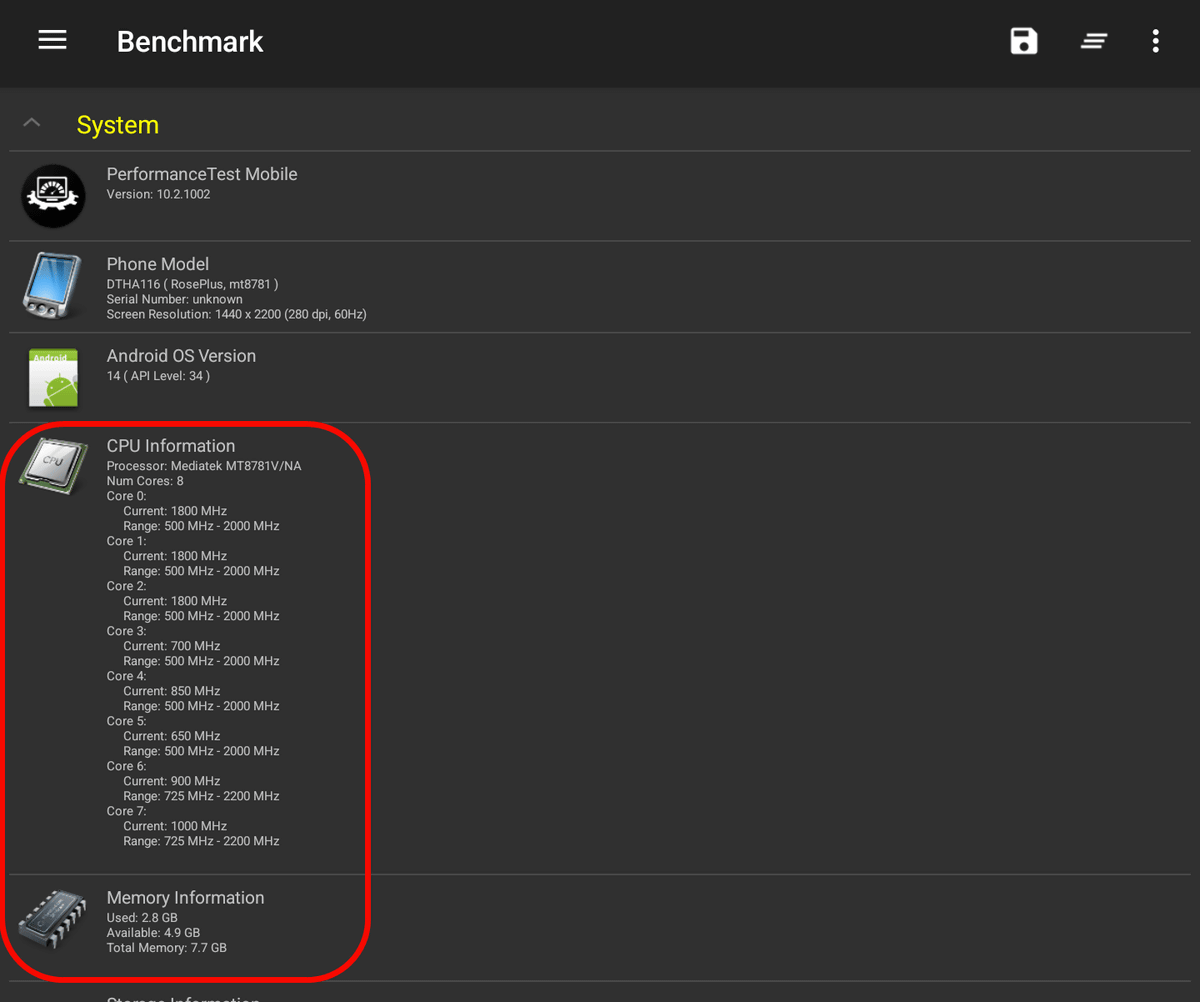Image resolution: width=1200 pixels, height=1002 pixels.
Task: Select the Phone Model heading
Action: click(x=158, y=264)
